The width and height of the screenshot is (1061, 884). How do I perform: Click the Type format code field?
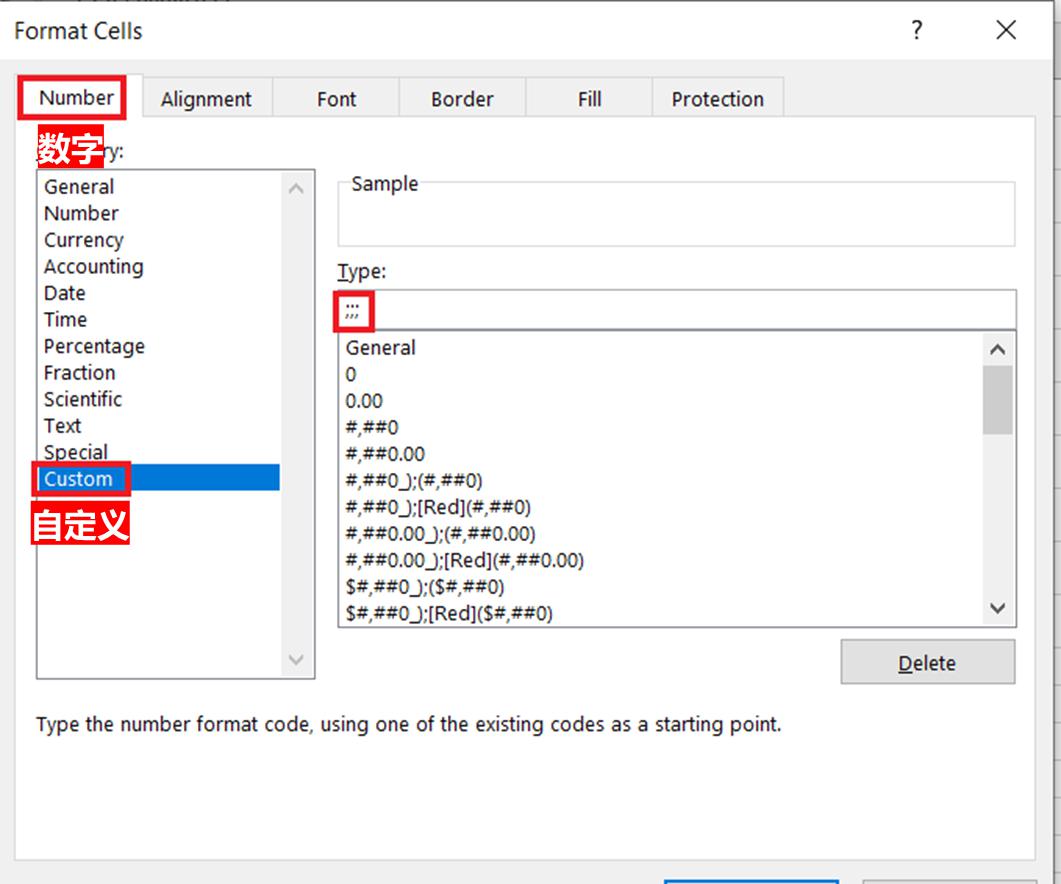pos(677,310)
